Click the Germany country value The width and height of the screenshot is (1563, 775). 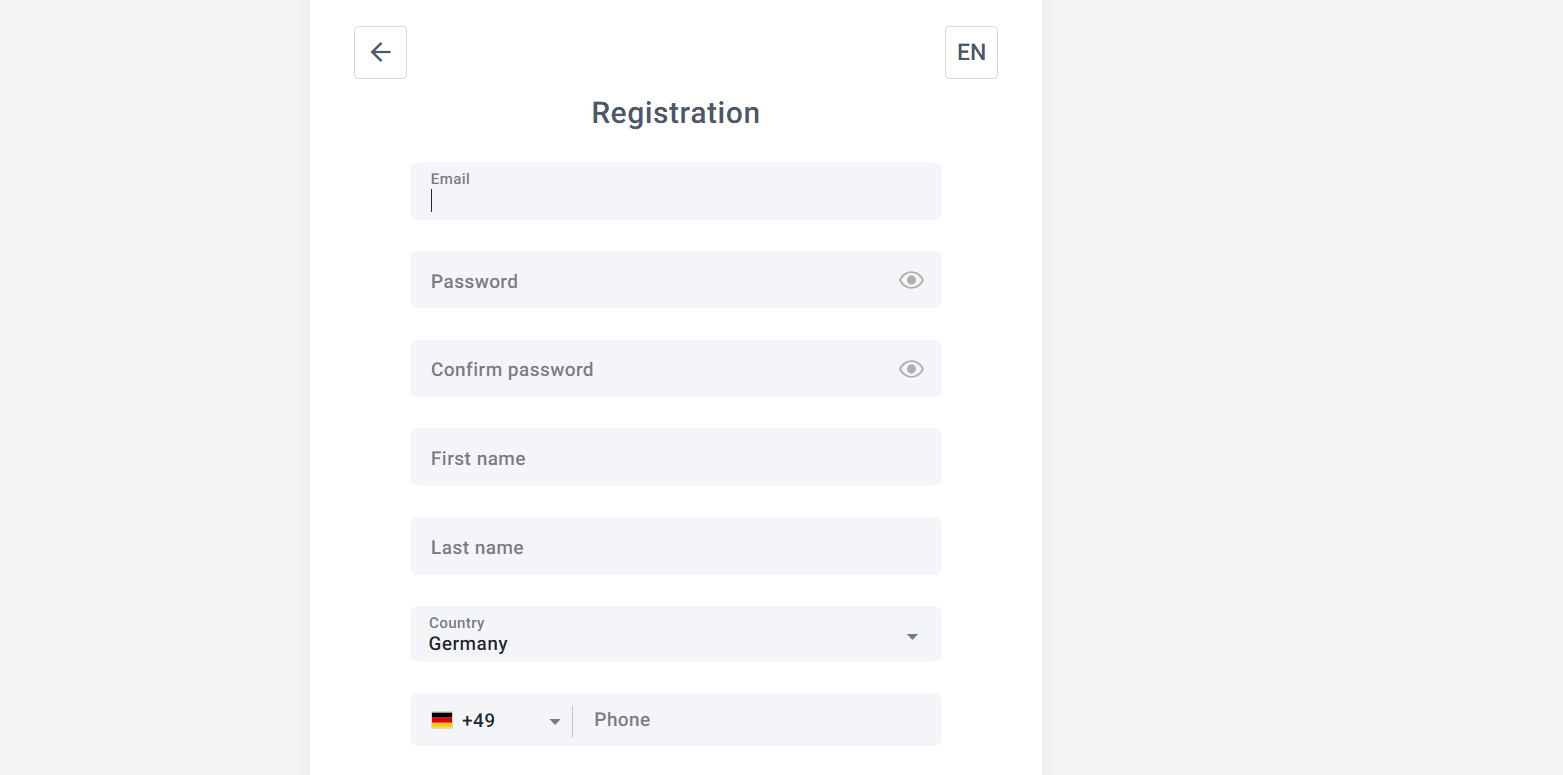[468, 644]
